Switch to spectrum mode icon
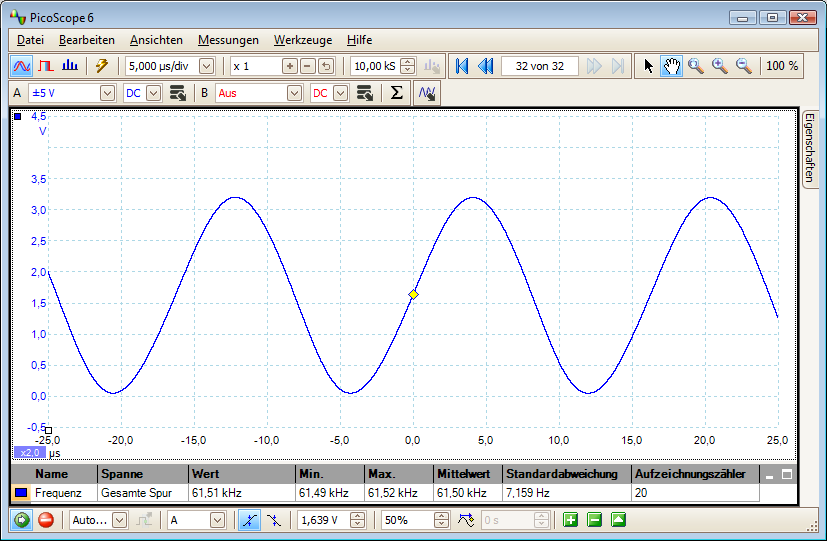Viewport: 827px width, 541px height. pyautogui.click(x=70, y=66)
